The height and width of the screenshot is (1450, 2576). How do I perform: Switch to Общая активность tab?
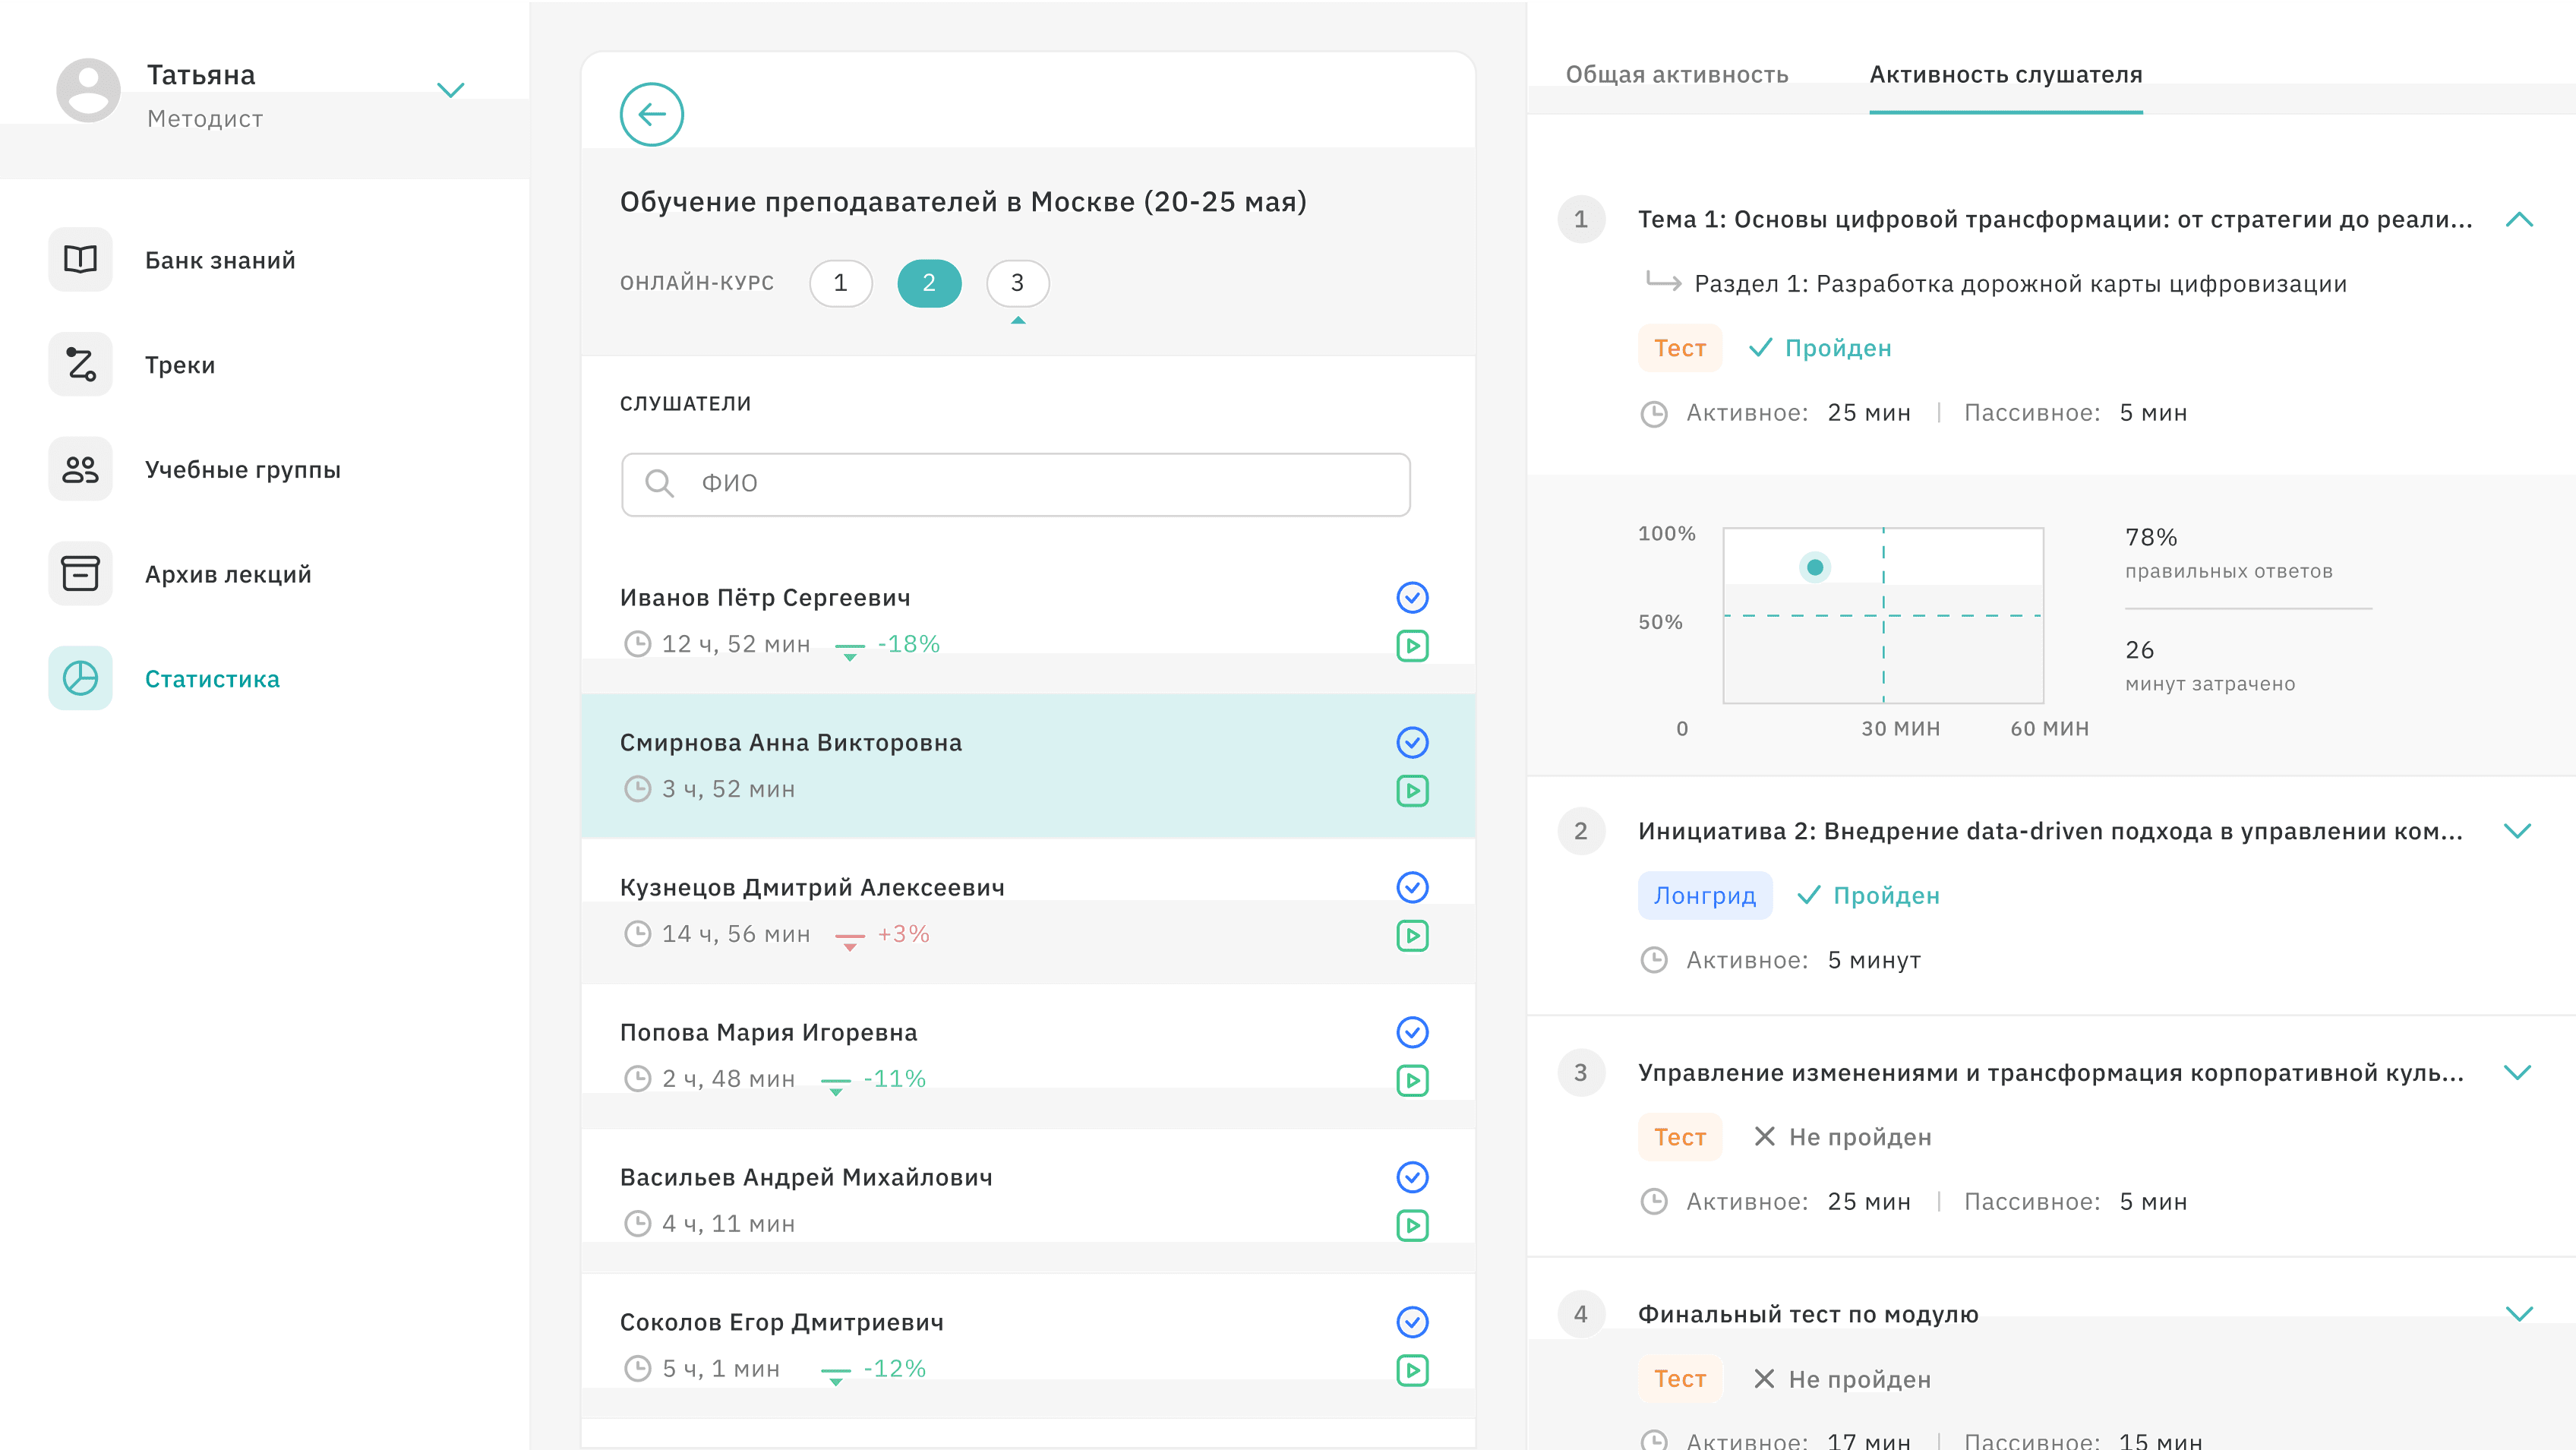click(x=1676, y=74)
